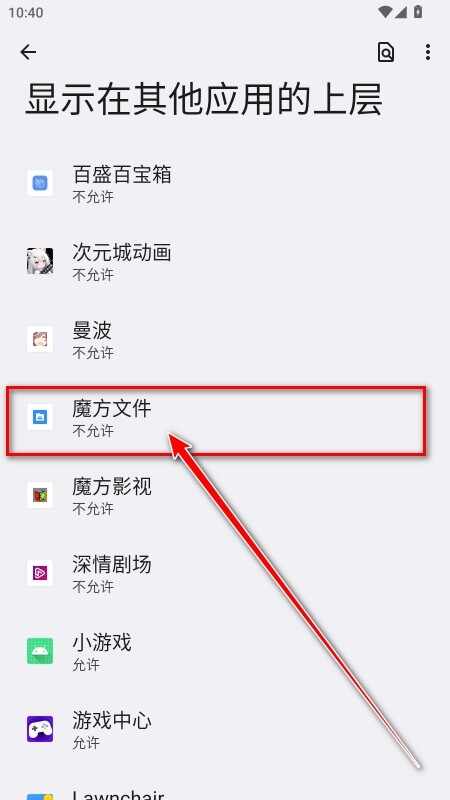Tap the 曼波 app icon
Image resolution: width=450 pixels, height=800 pixels.
pos(40,339)
